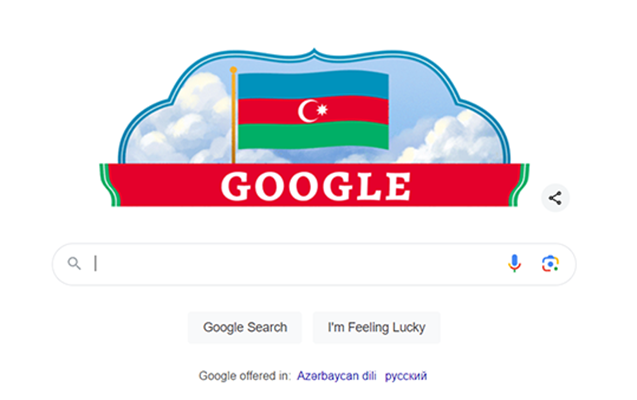The height and width of the screenshot is (400, 637).
Task: Click the crescent and star on flag
Action: click(312, 110)
